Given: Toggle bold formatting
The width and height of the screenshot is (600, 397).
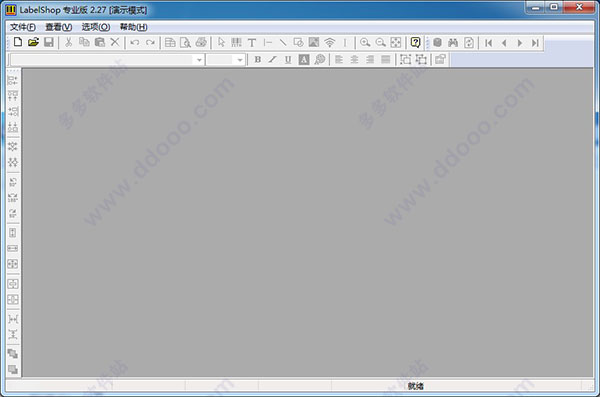Looking at the screenshot, I should (x=258, y=59).
